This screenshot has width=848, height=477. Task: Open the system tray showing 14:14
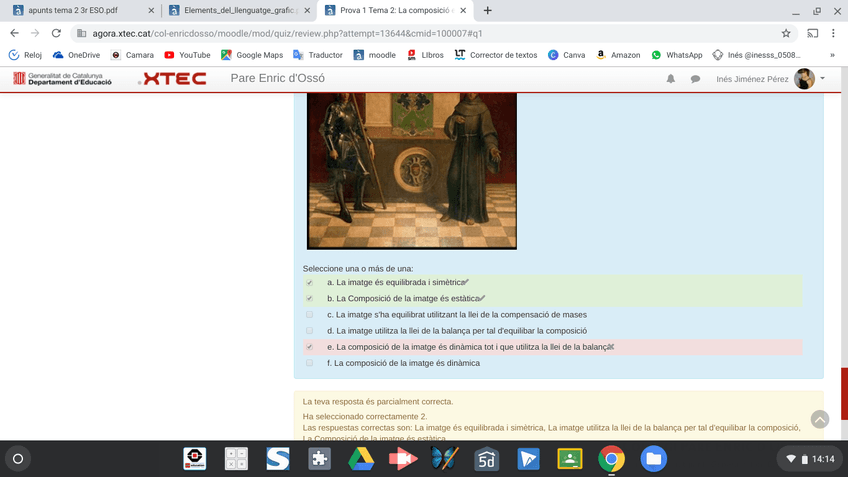pyautogui.click(x=810, y=459)
